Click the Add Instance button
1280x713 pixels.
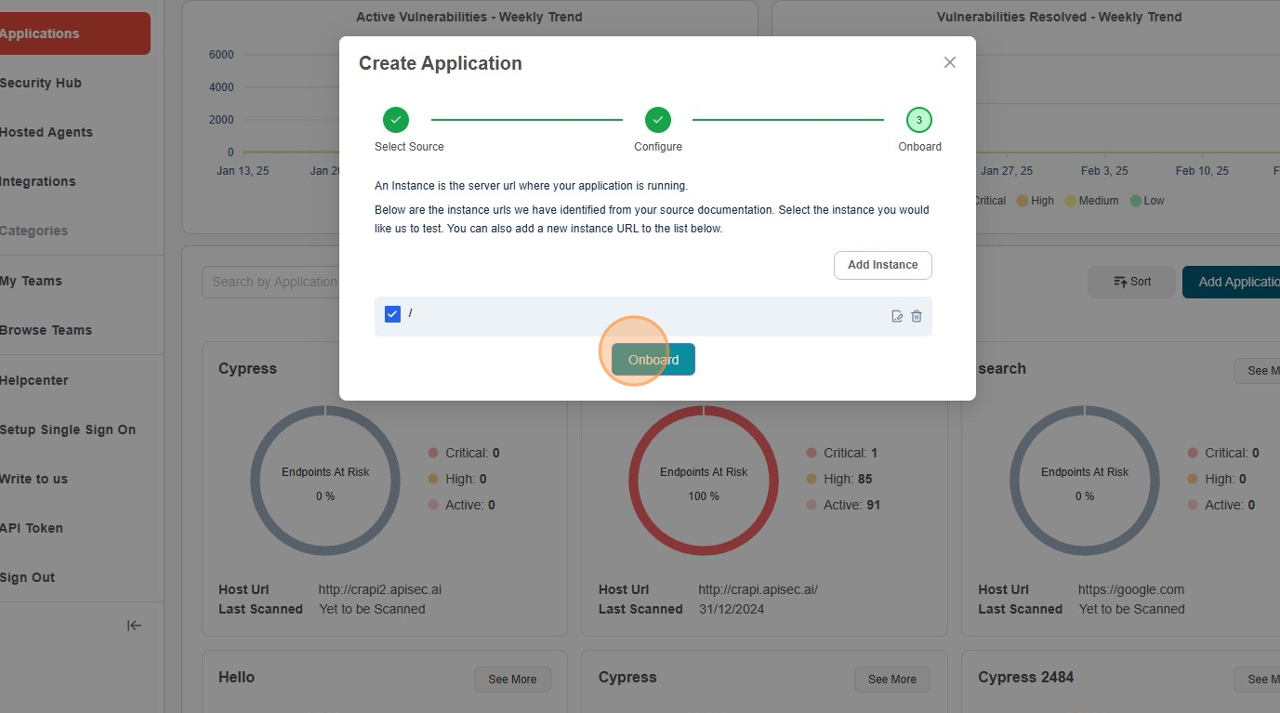pos(882,265)
